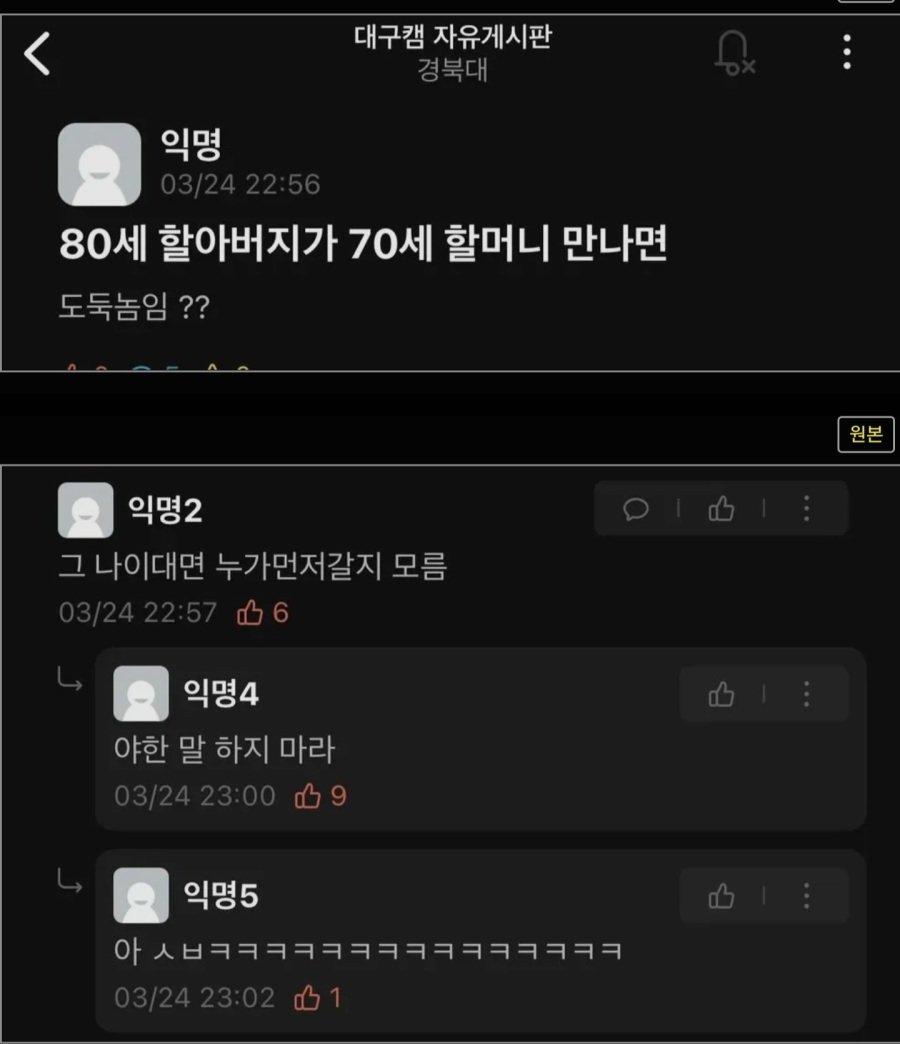900x1044 pixels.
Task: Click 익명5's profile avatar
Action: tap(141, 895)
